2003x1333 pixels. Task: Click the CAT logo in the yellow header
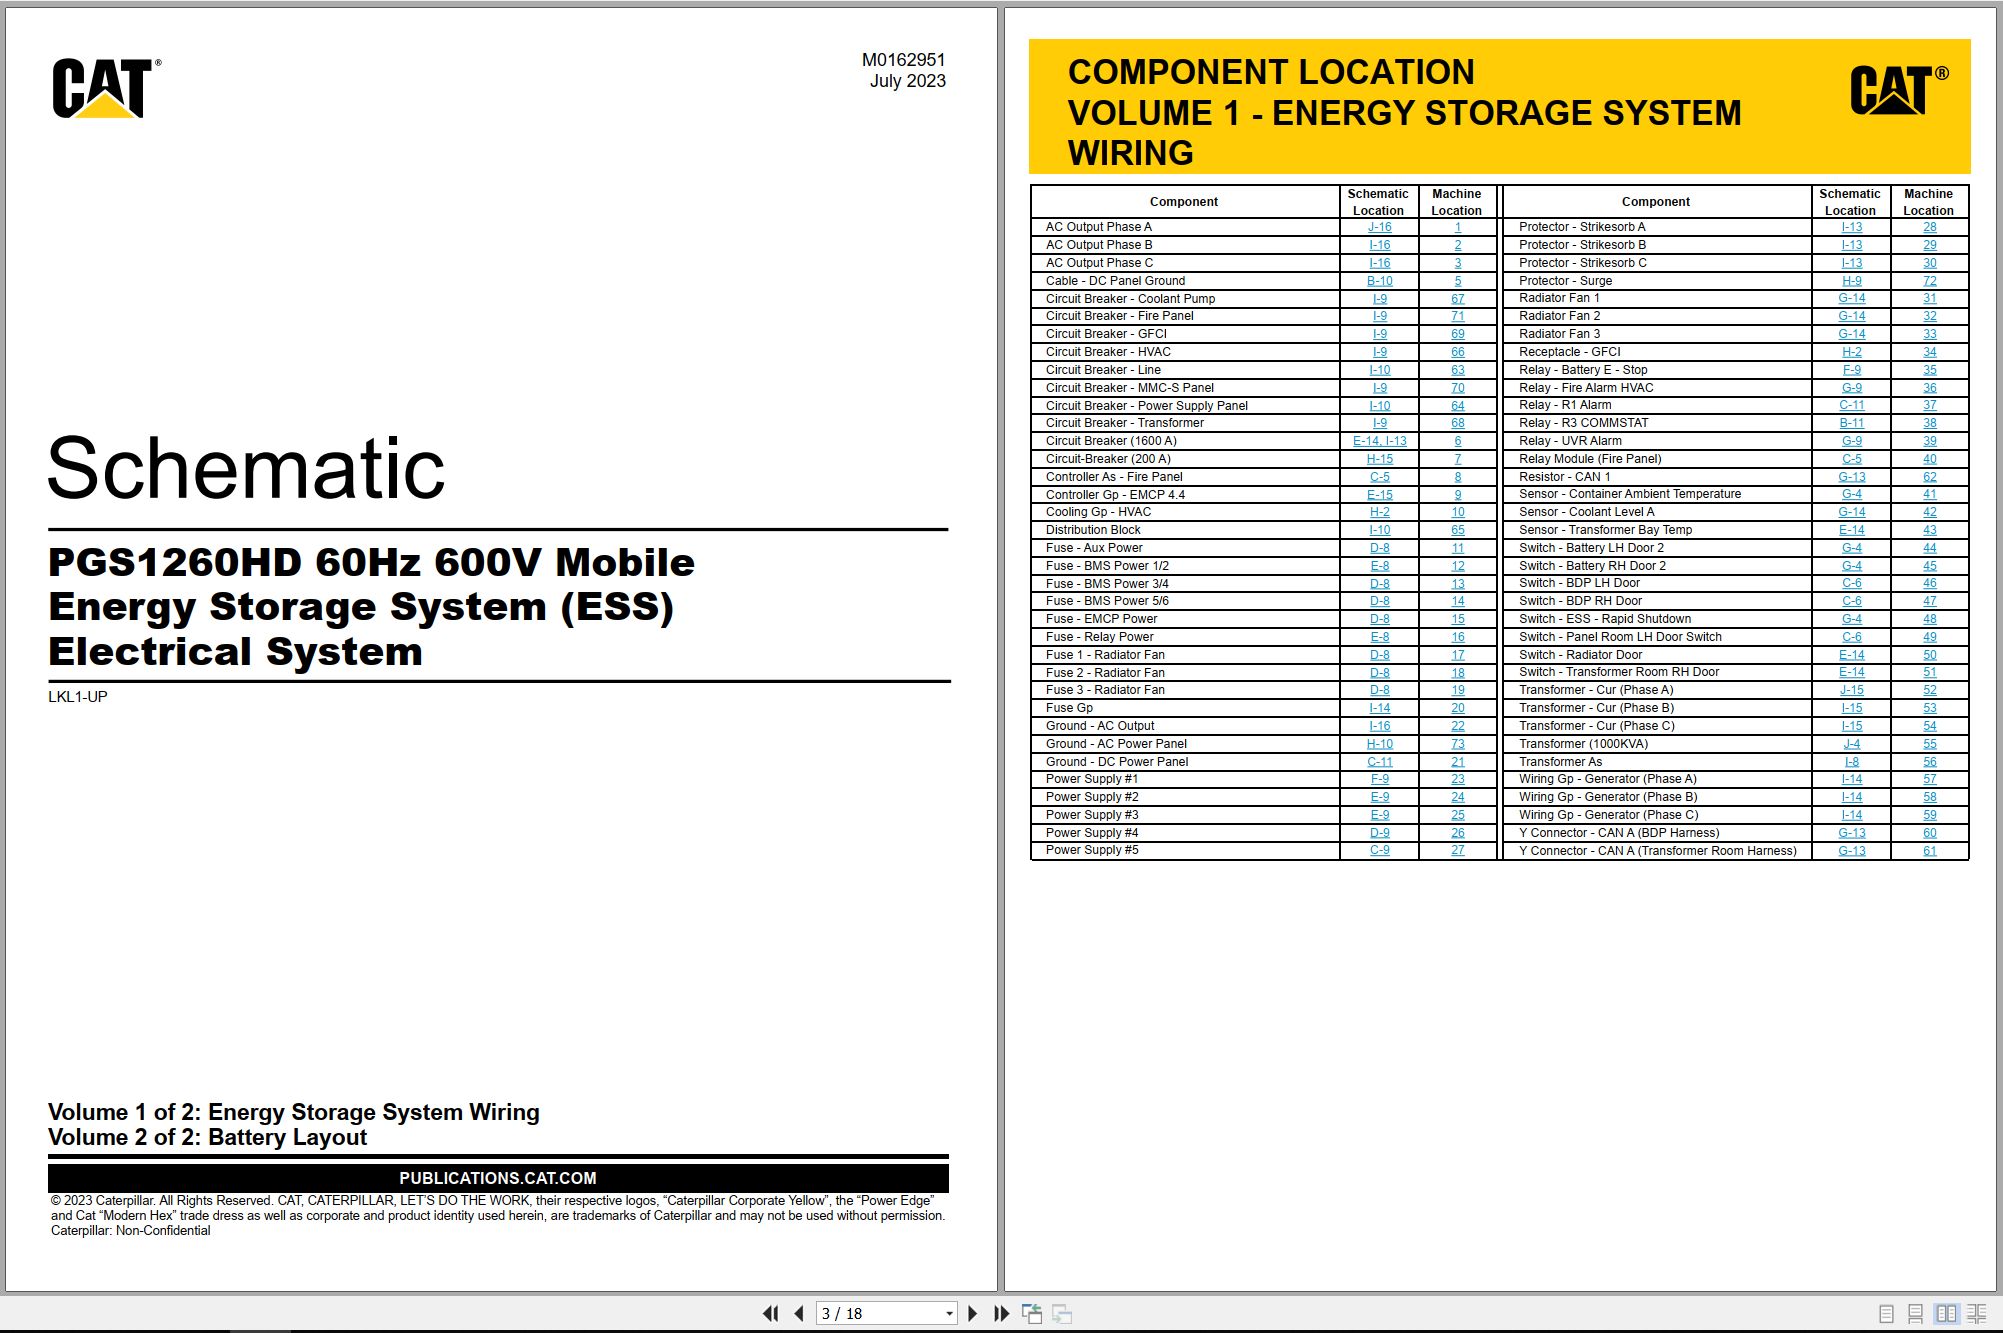pos(1899,90)
